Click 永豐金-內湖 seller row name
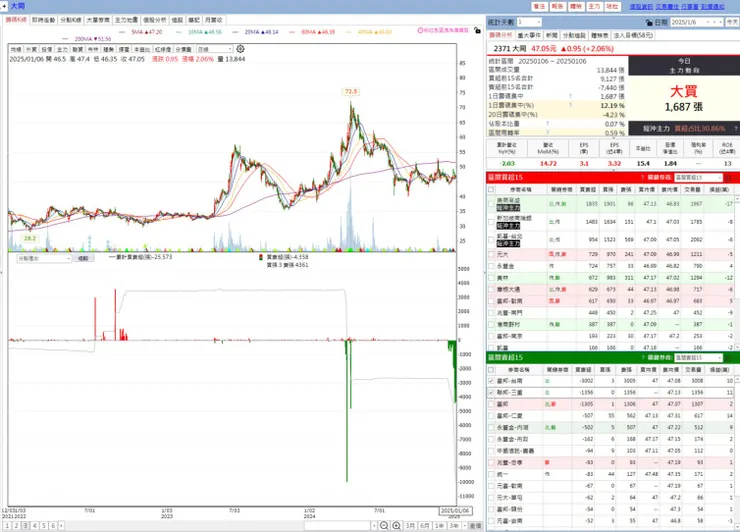The width and height of the screenshot is (740, 532). coord(513,428)
